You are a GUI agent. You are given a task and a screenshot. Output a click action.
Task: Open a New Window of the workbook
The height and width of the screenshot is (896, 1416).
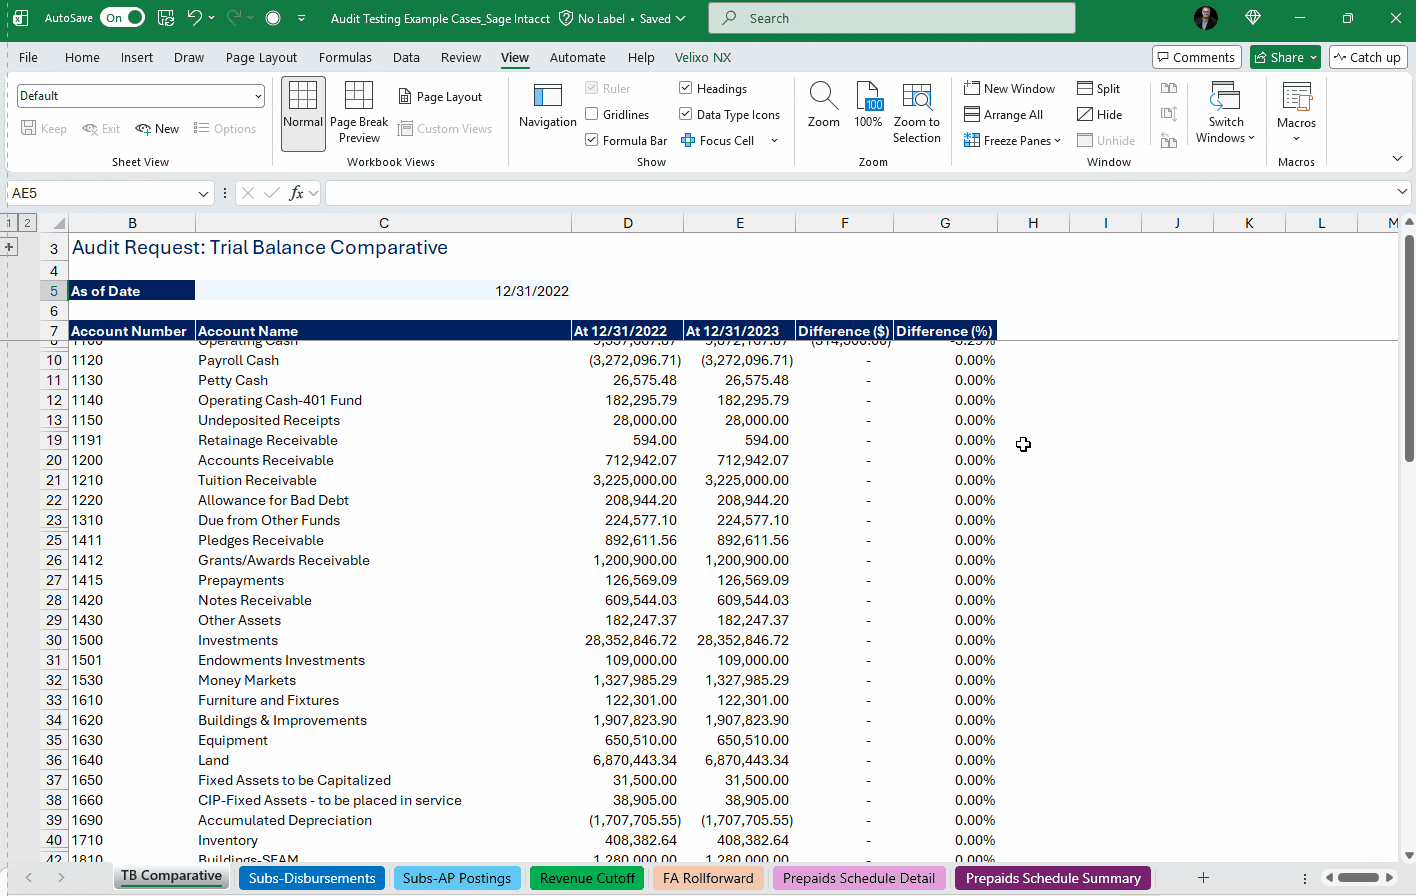coord(1009,88)
